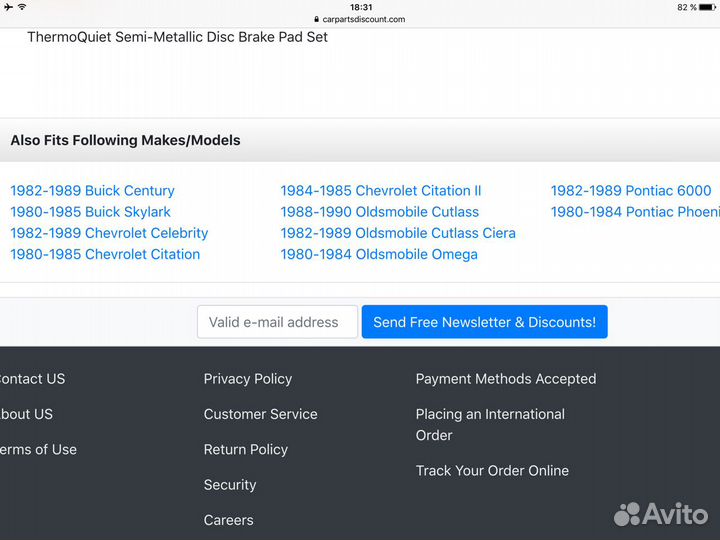Viewport: 720px width, 540px height.
Task: Open the 1982-1989 Pontiac 6000 link
Action: 631,191
